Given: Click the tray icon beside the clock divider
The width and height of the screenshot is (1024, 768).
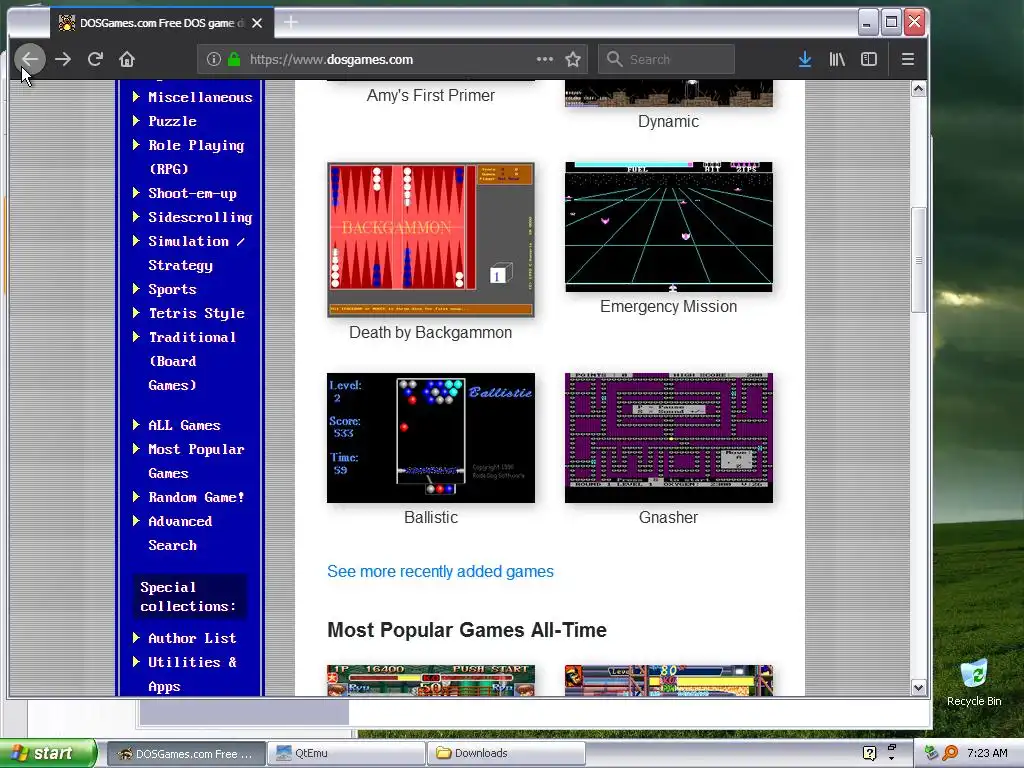Looking at the screenshot, I should [x=931, y=753].
